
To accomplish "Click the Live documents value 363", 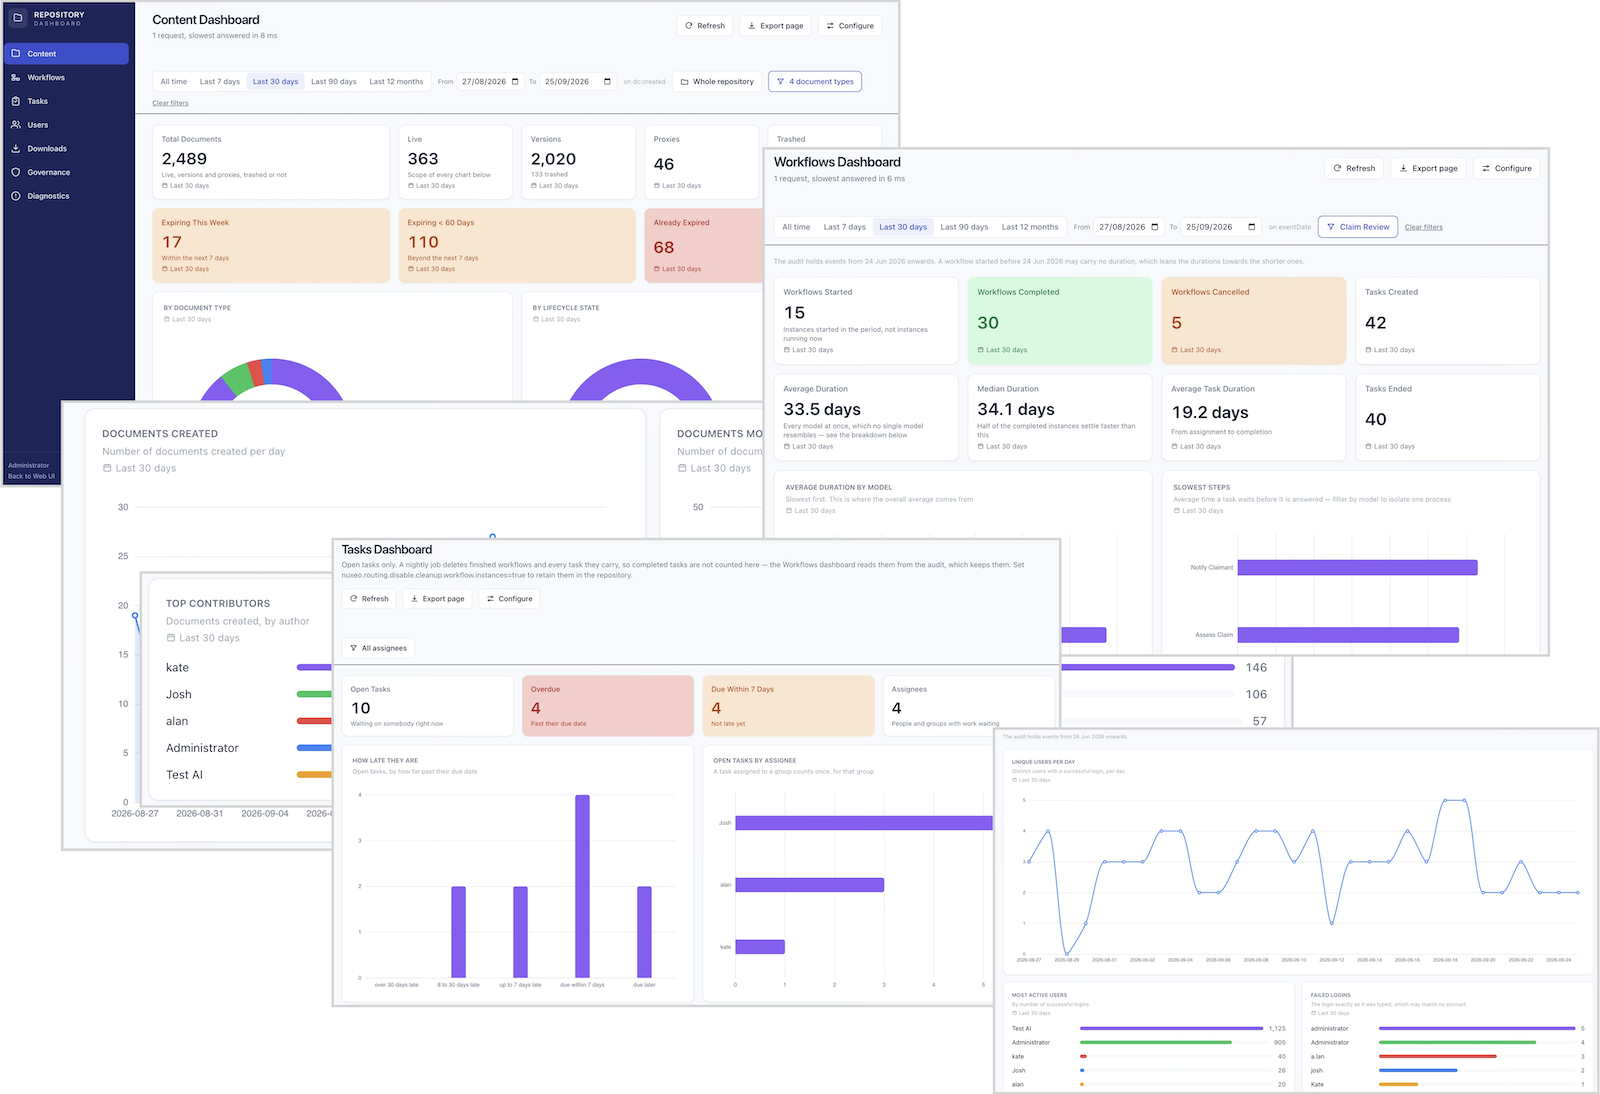I will pyautogui.click(x=423, y=159).
